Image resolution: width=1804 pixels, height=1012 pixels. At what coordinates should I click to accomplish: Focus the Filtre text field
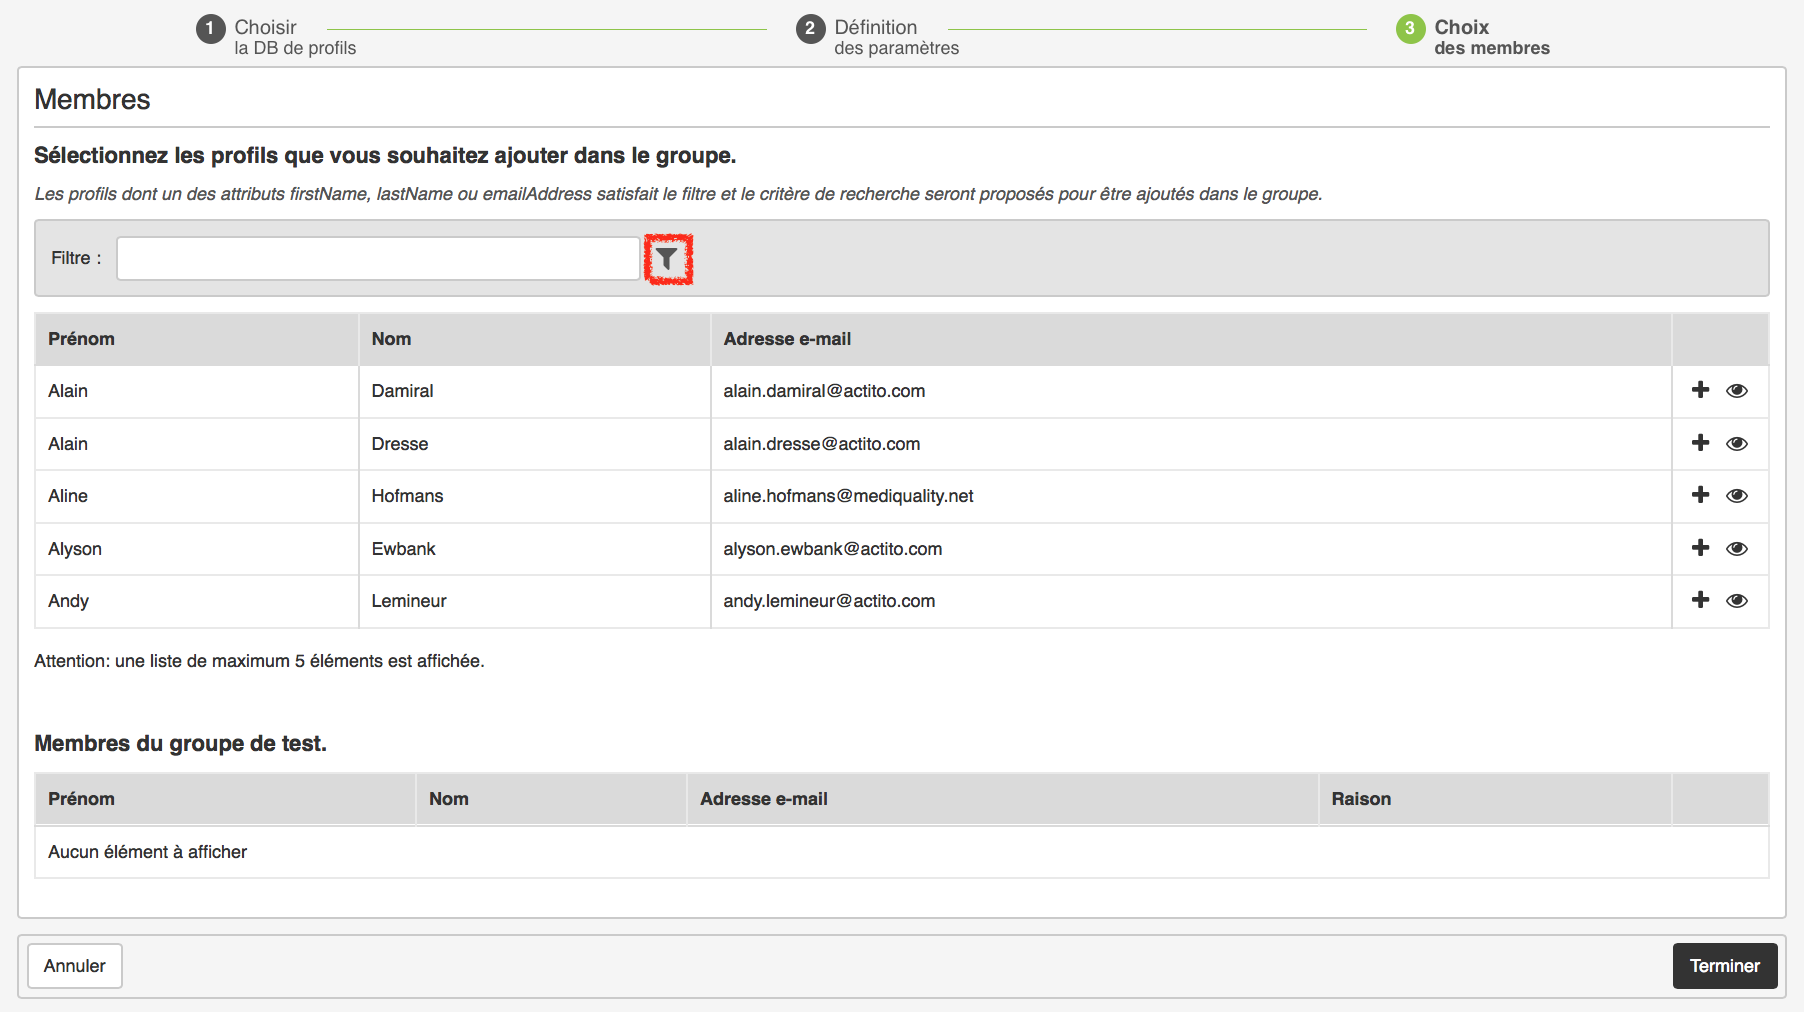[378, 259]
